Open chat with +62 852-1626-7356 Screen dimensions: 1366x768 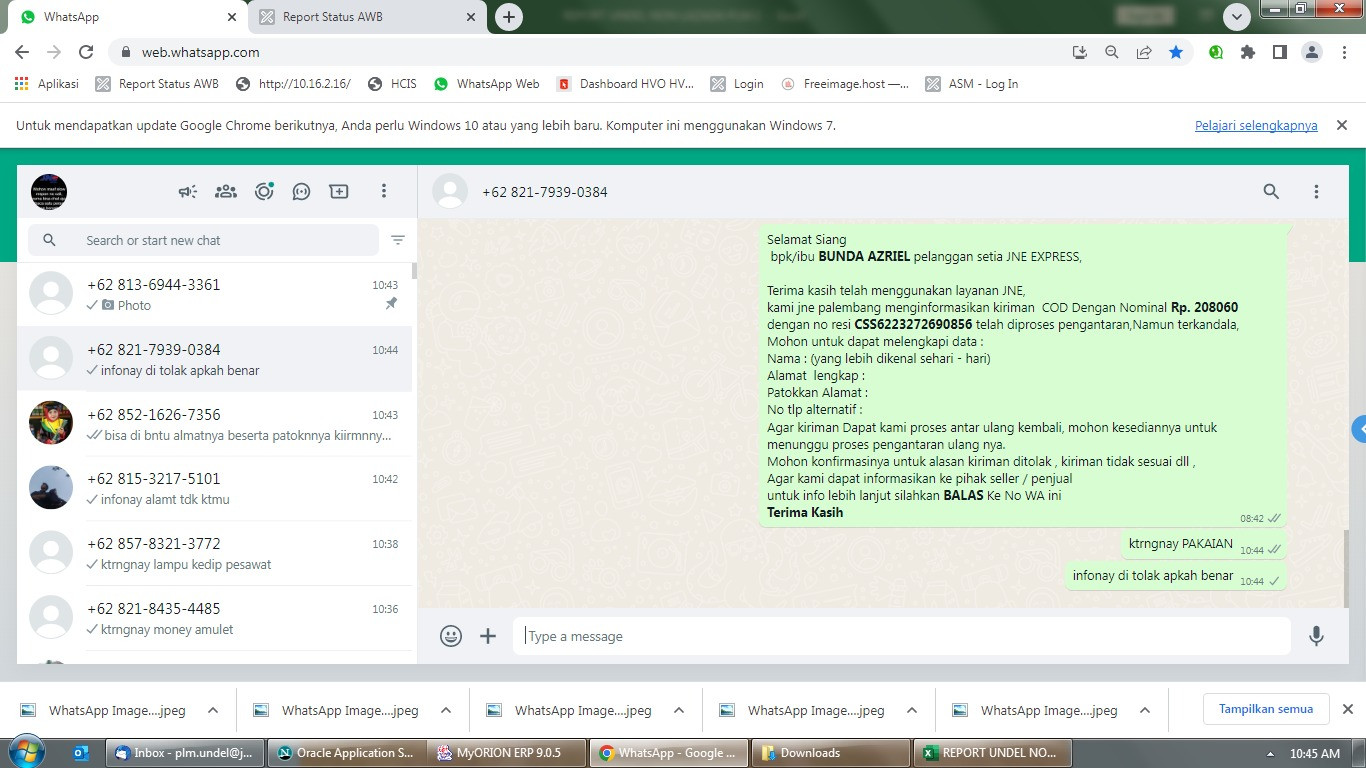pos(214,424)
